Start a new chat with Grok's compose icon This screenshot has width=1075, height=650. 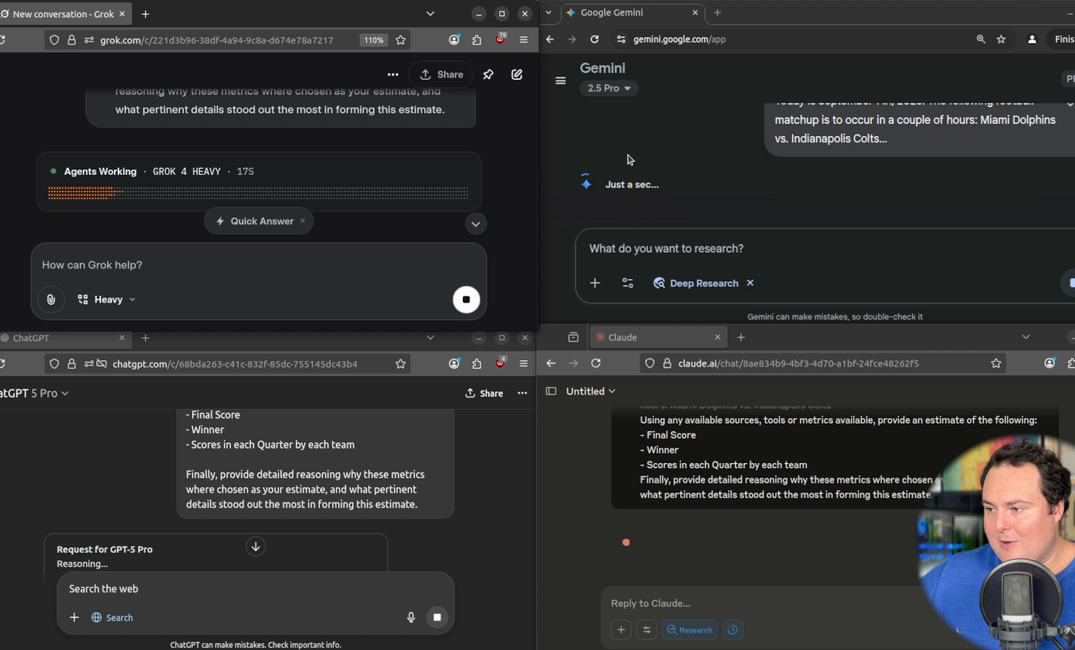pos(517,75)
